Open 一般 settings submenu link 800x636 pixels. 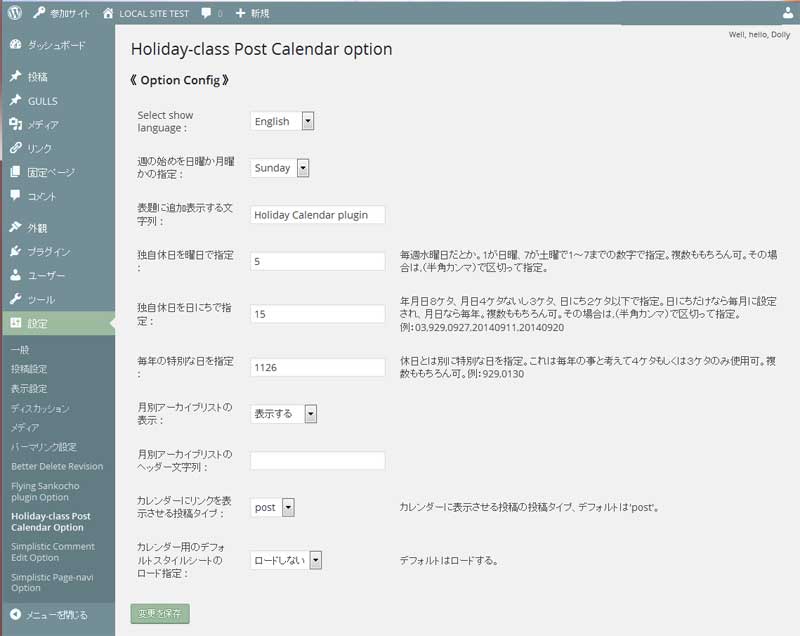tap(20, 350)
